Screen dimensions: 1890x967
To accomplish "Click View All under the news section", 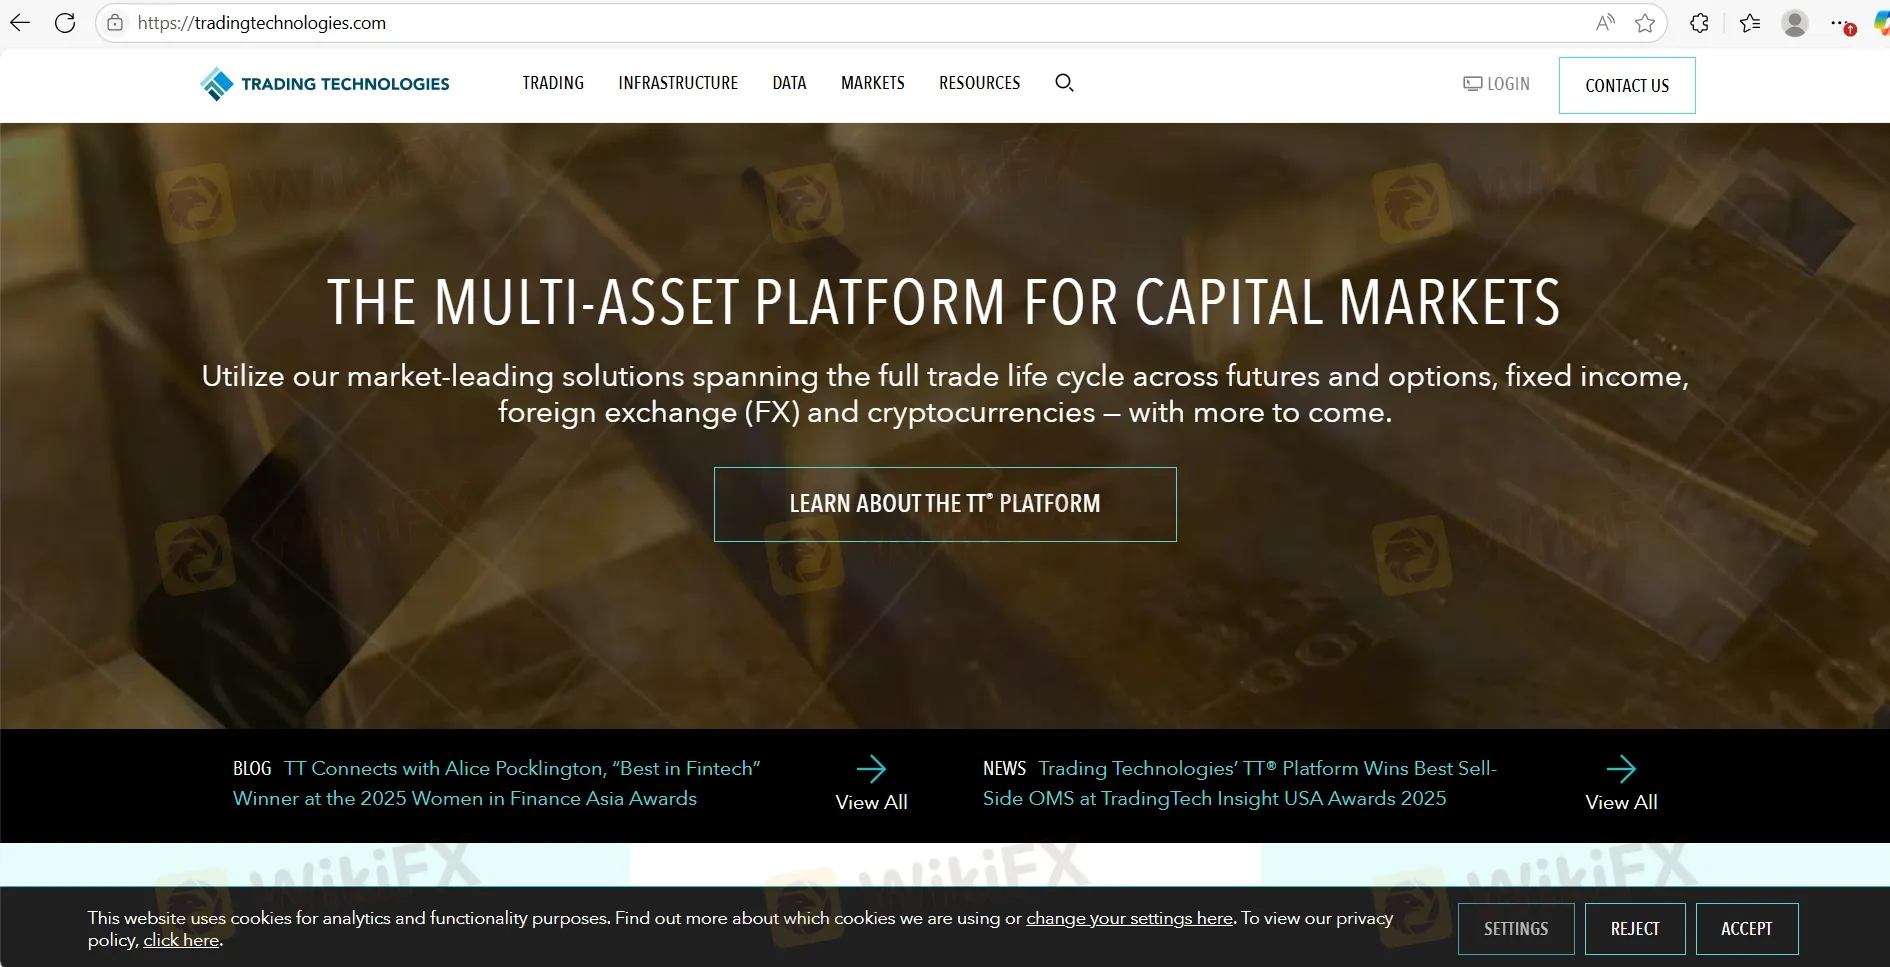I will [x=1621, y=802].
